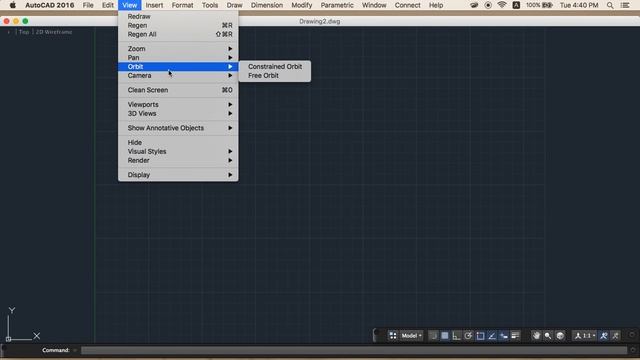
Task: Click the status bar settings gear
Action: pos(632,335)
